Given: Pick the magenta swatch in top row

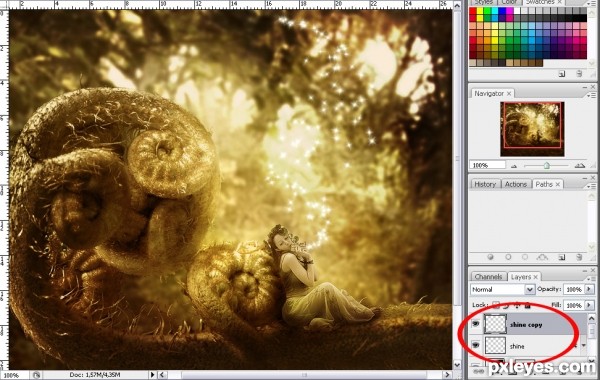Looking at the screenshot, I should coord(510,10).
